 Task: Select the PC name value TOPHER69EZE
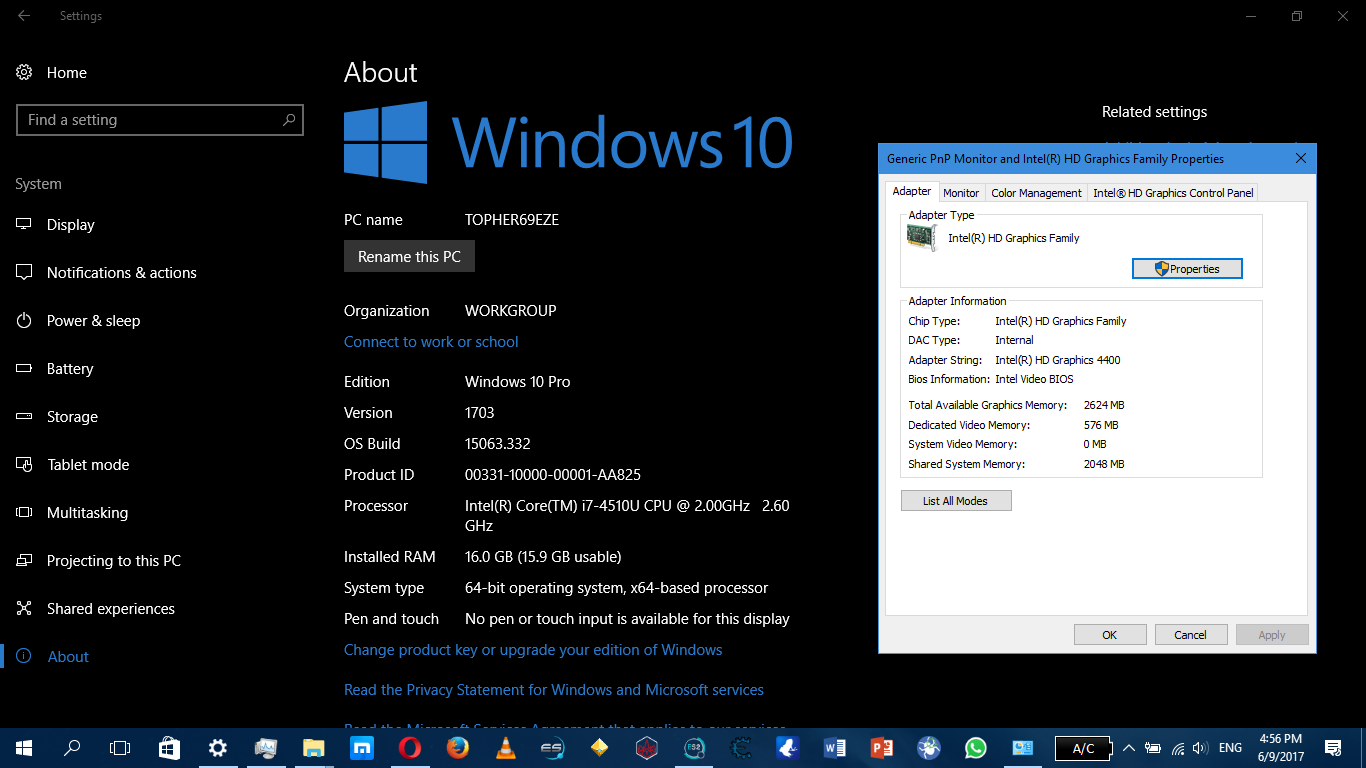coord(512,220)
